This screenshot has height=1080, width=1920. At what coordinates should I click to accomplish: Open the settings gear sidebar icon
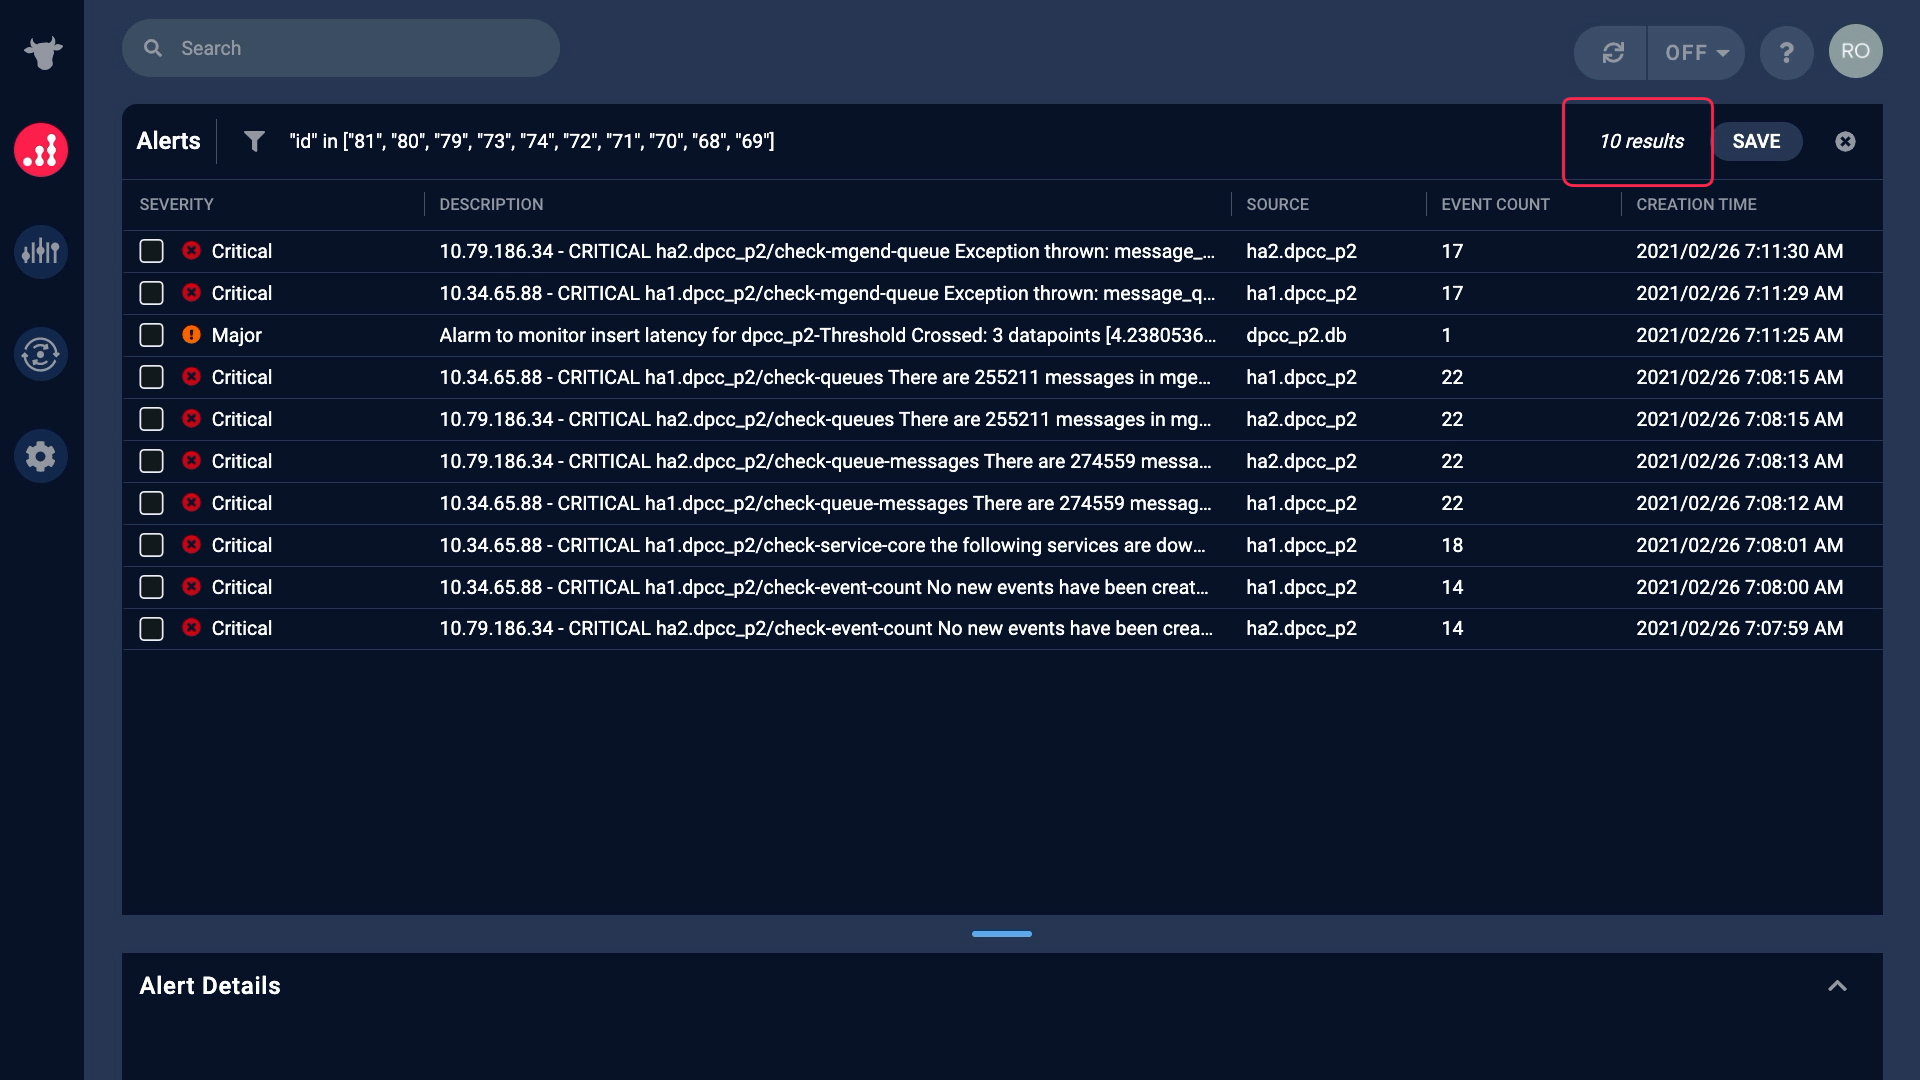coord(41,456)
